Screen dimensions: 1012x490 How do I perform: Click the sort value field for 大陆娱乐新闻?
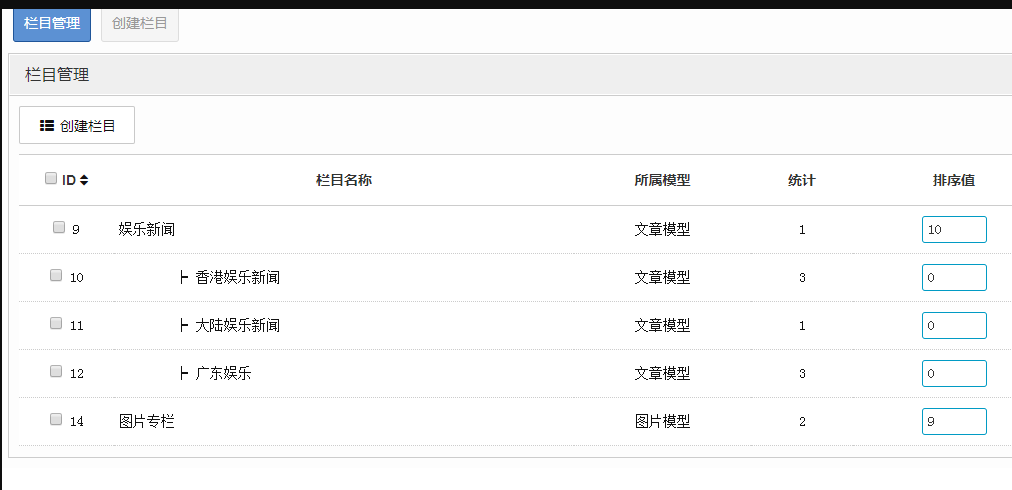tap(954, 325)
